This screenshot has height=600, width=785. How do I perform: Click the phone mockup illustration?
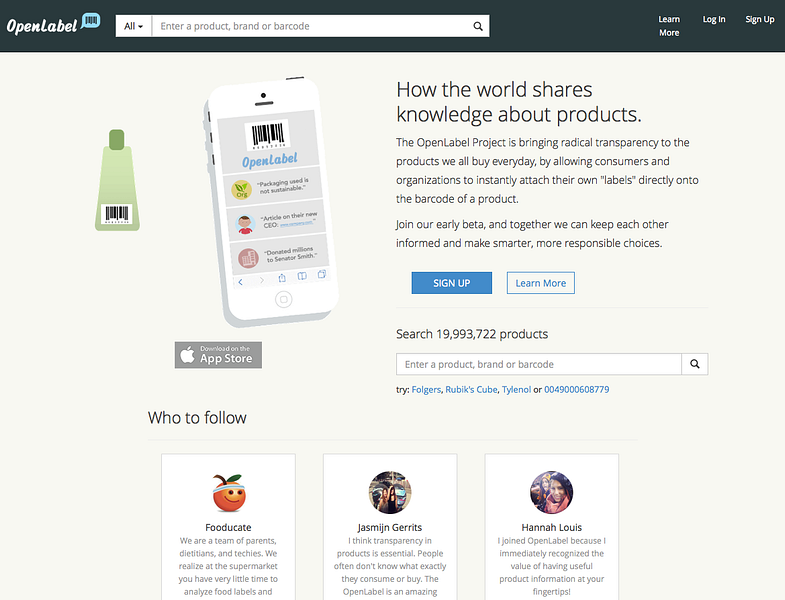[271, 201]
